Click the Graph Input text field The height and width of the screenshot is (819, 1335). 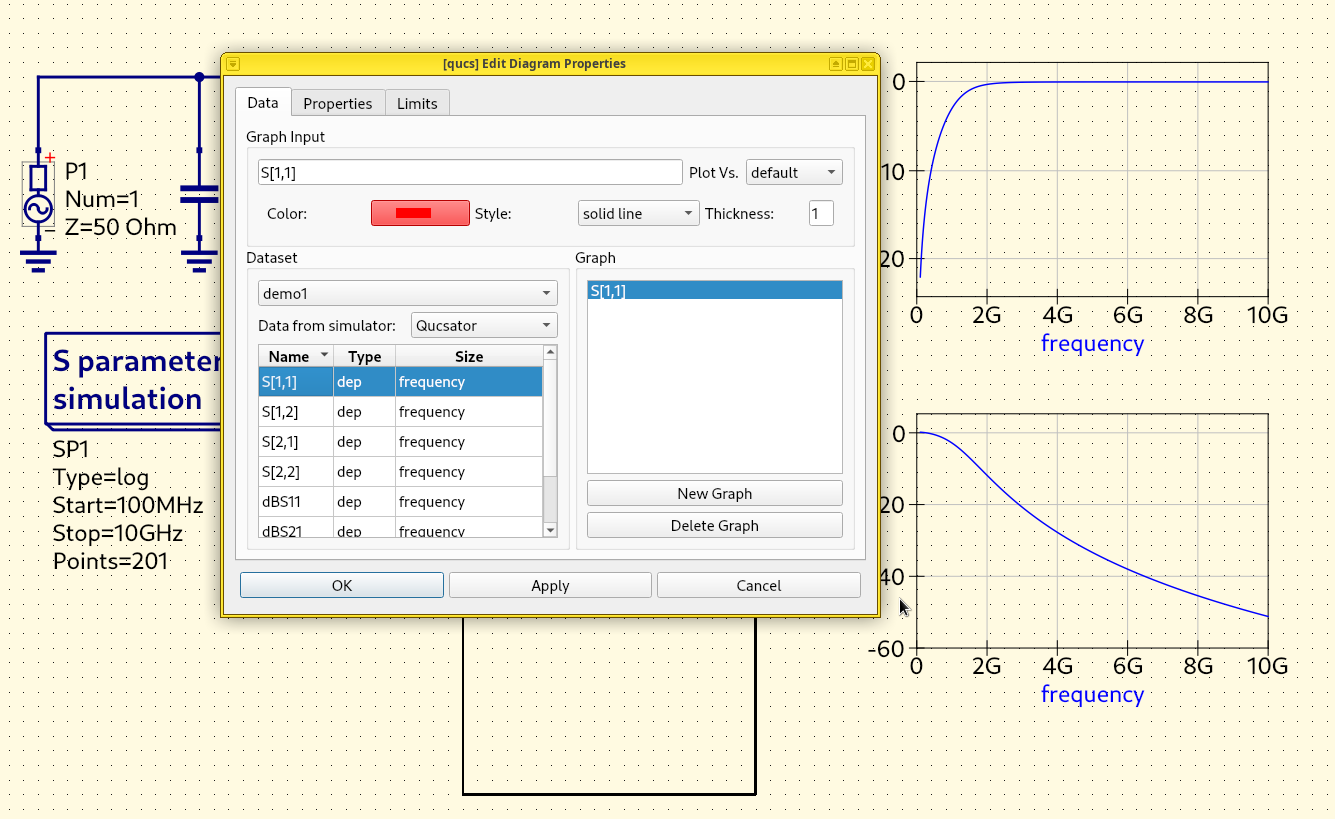[469, 173]
